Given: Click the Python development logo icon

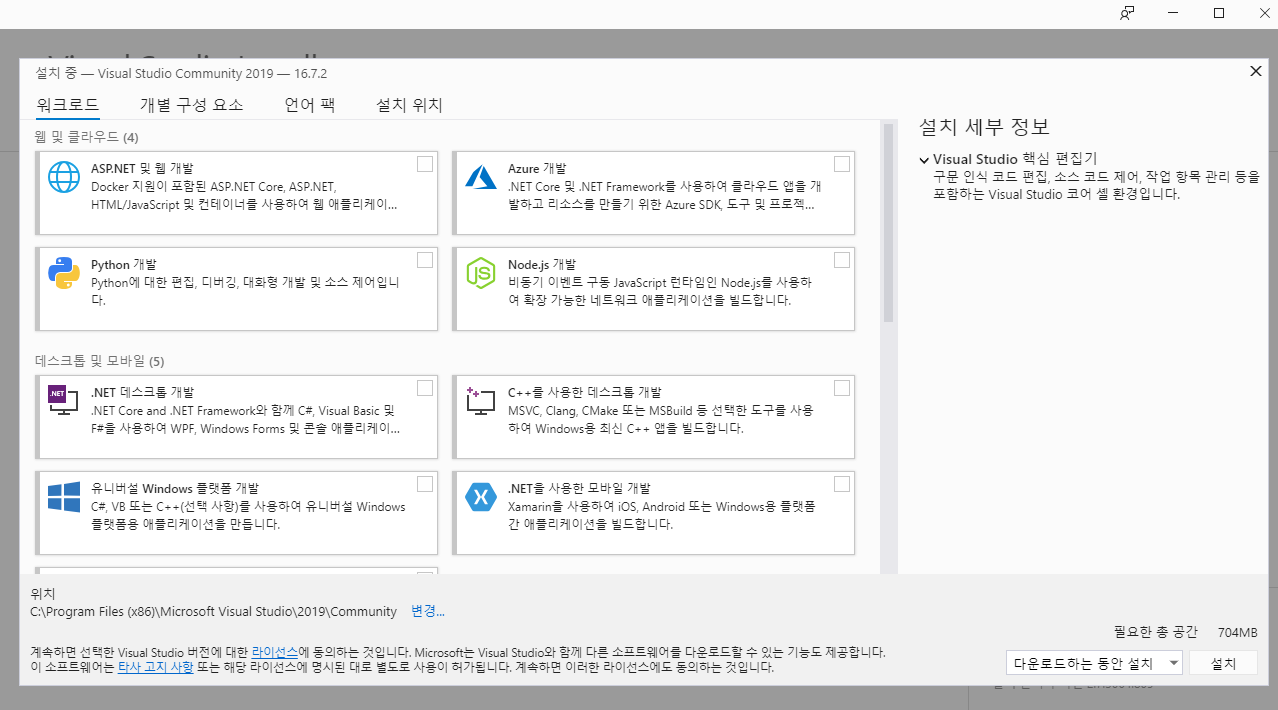Looking at the screenshot, I should pyautogui.click(x=64, y=273).
